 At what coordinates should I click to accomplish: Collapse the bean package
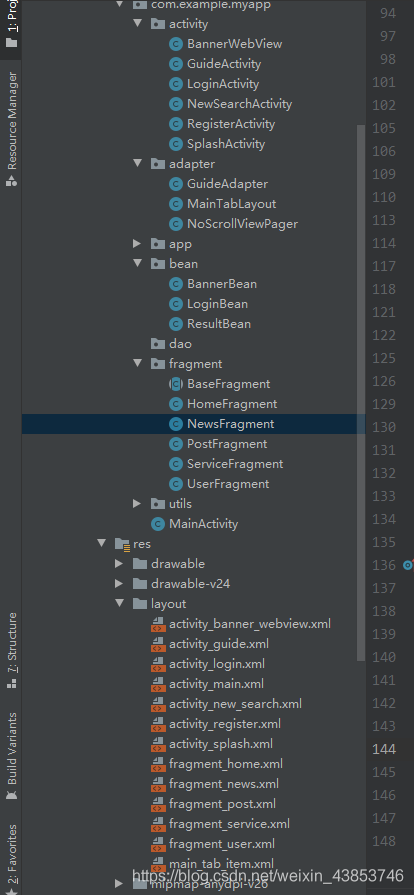pos(137,263)
